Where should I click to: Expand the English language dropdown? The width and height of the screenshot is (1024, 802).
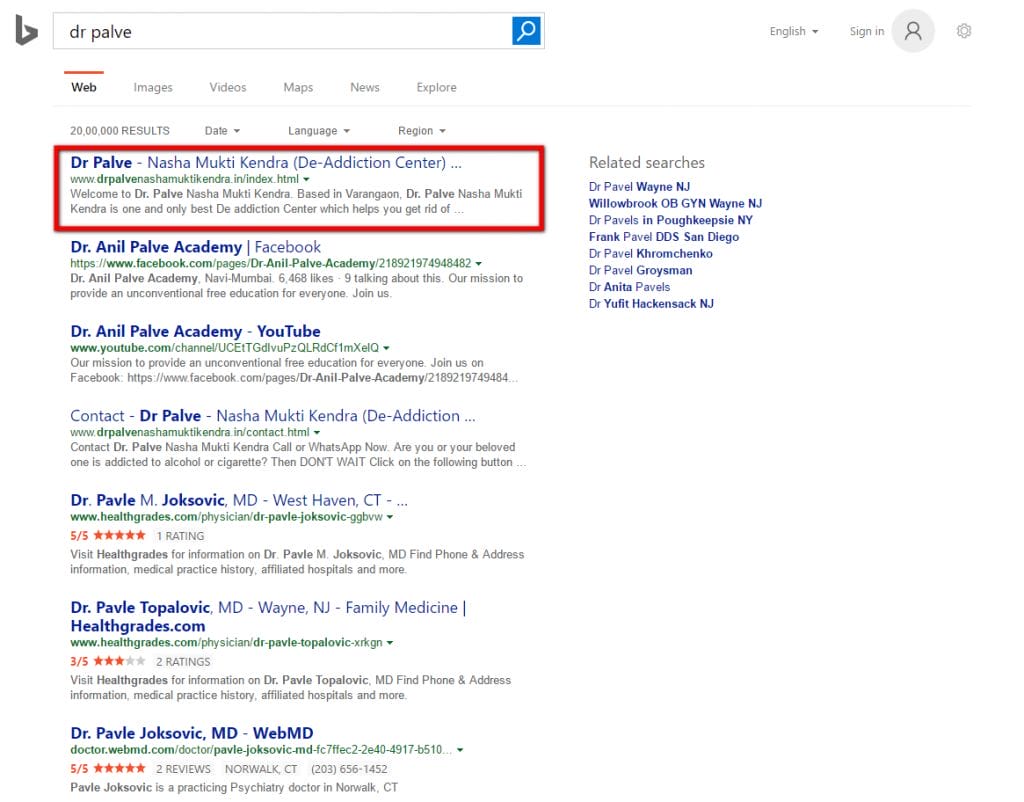[794, 31]
